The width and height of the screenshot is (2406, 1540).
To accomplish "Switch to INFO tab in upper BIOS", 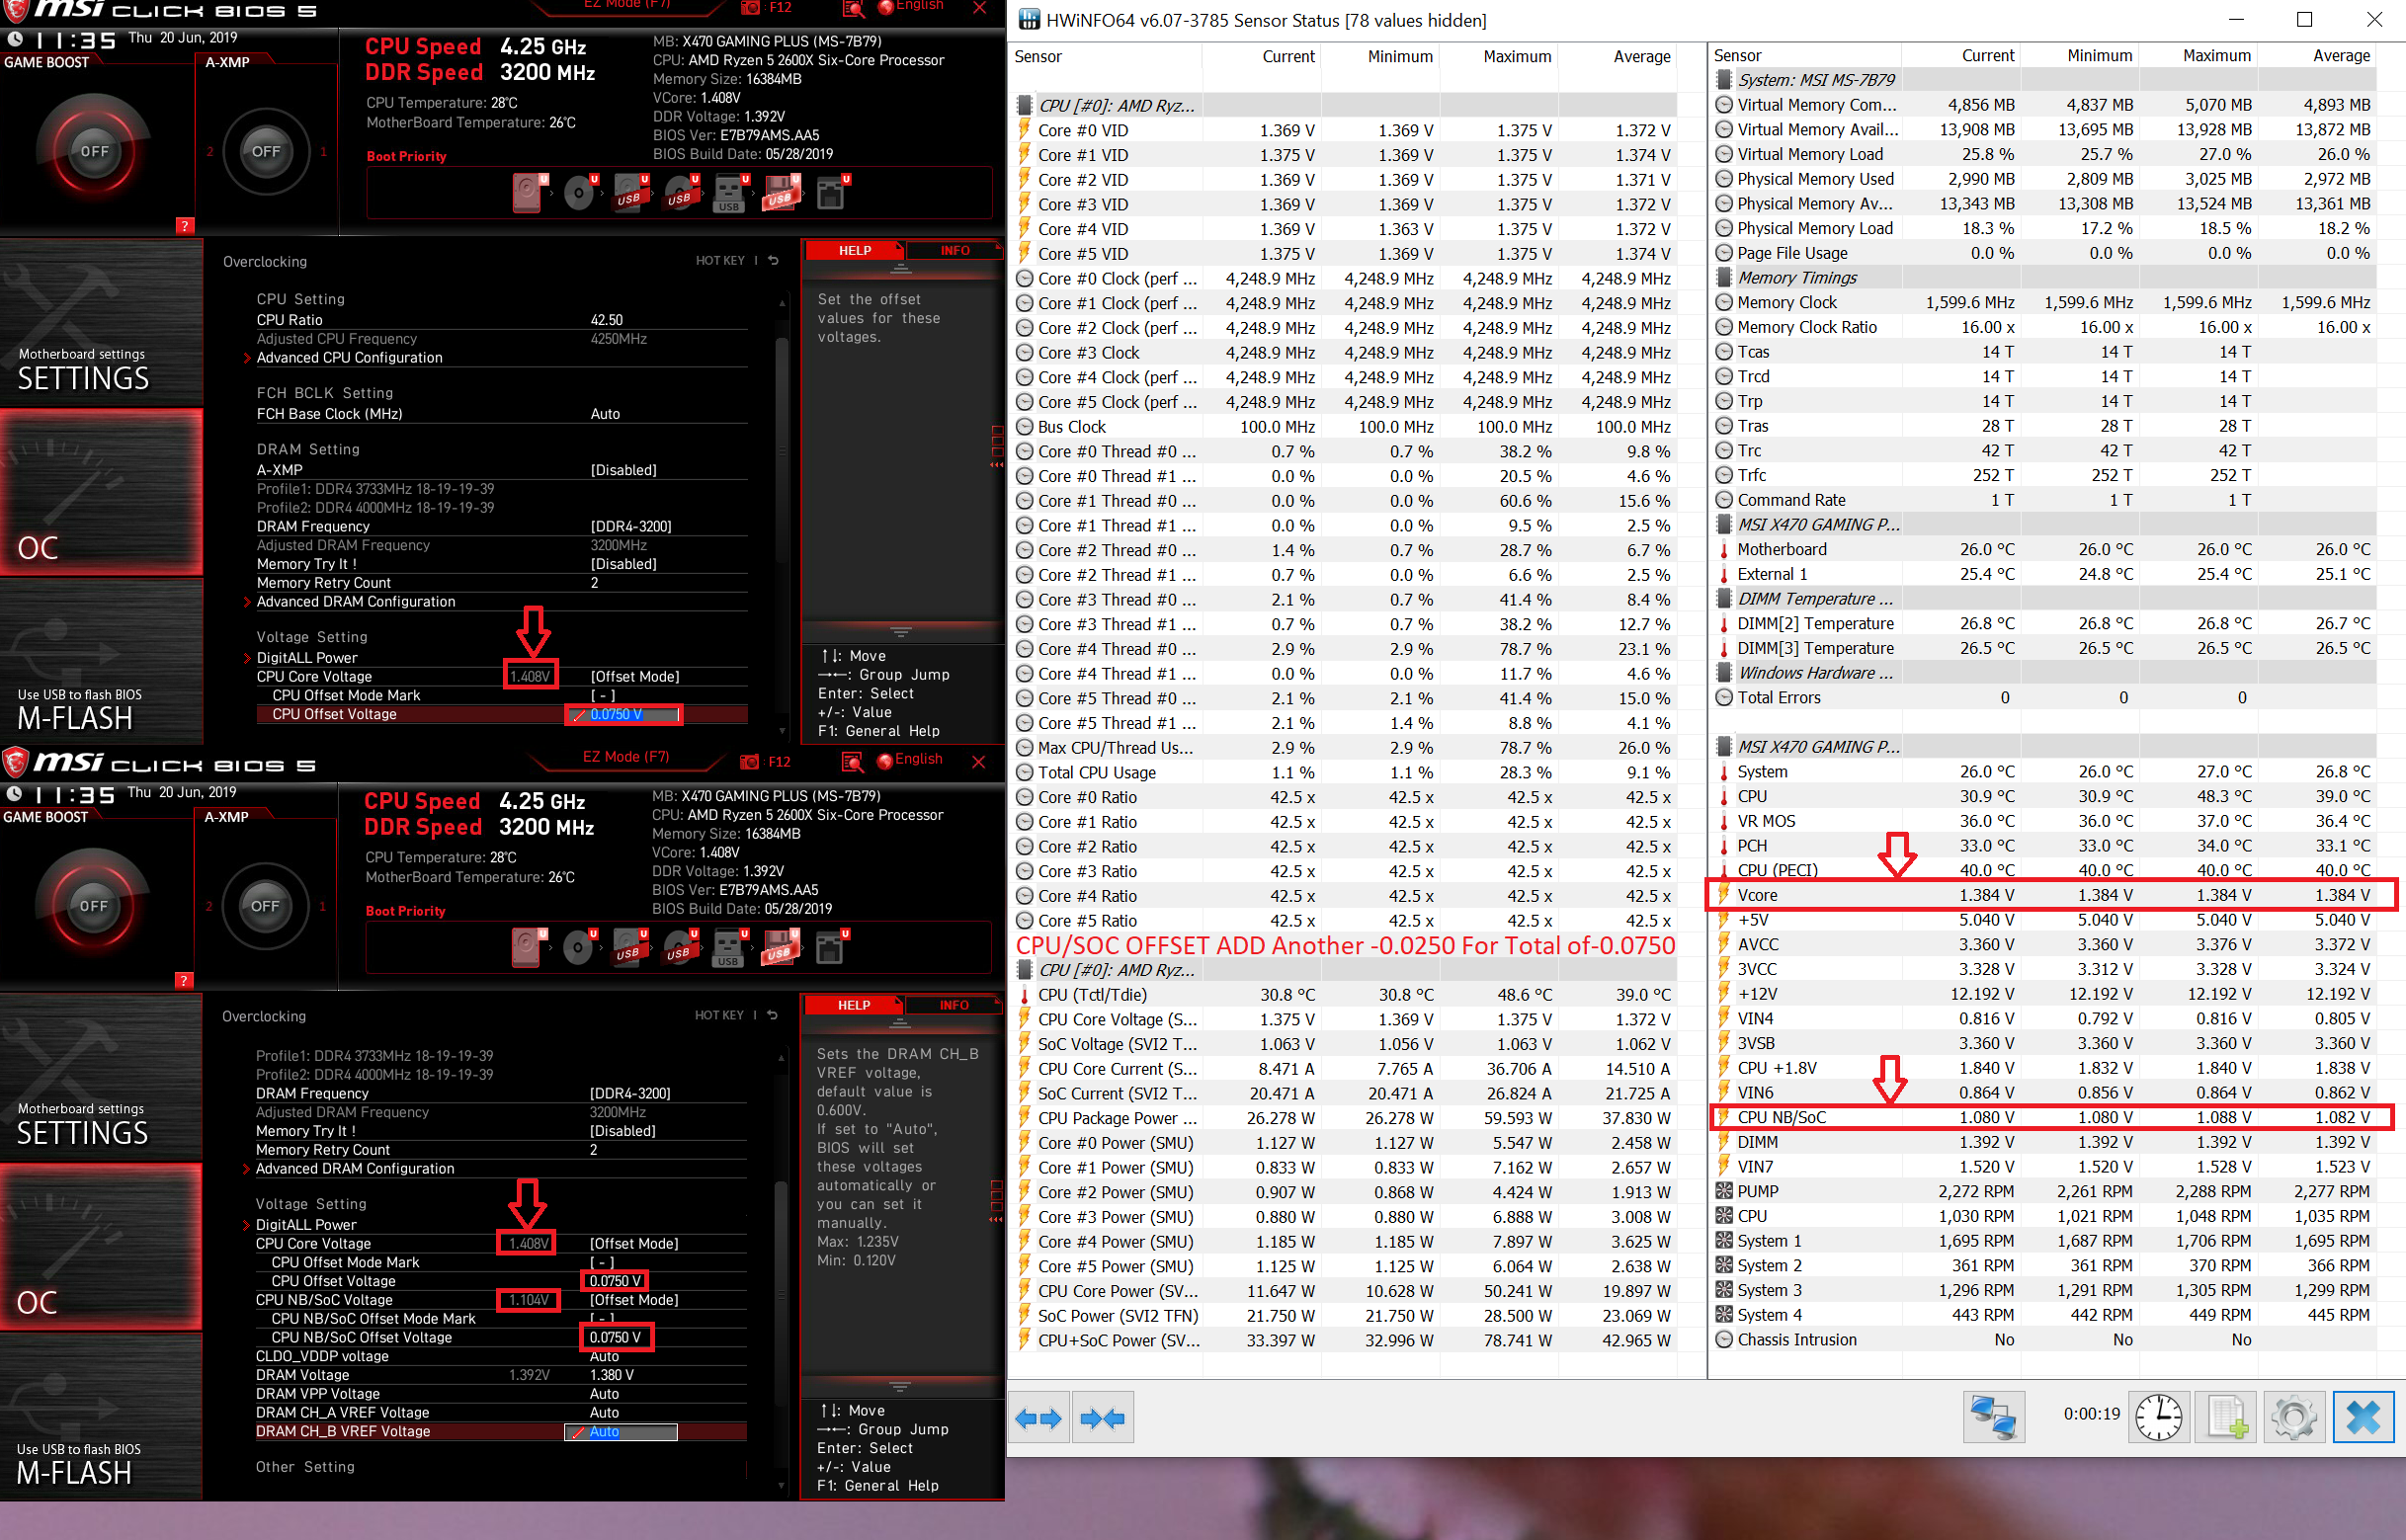I will click(x=954, y=251).
